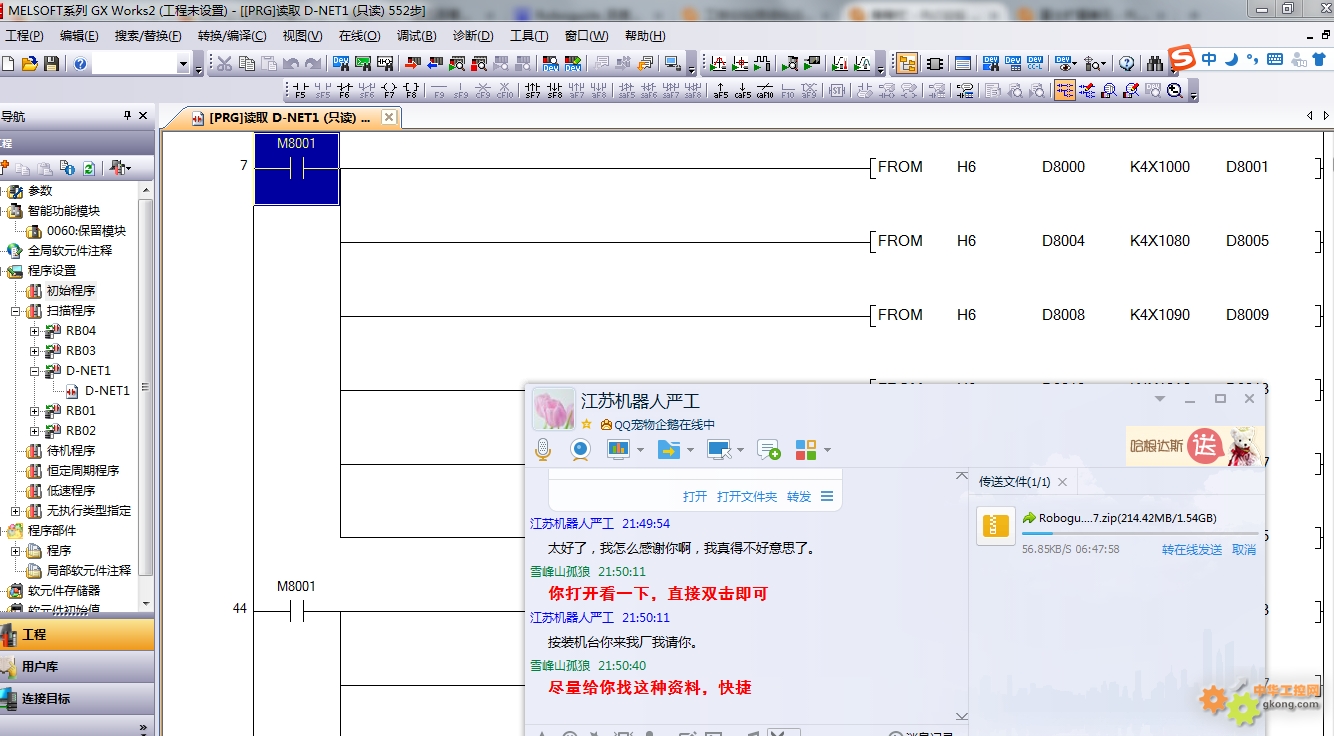Click the Copy icon in toolbar
This screenshot has width=1334, height=736.
coord(247,64)
